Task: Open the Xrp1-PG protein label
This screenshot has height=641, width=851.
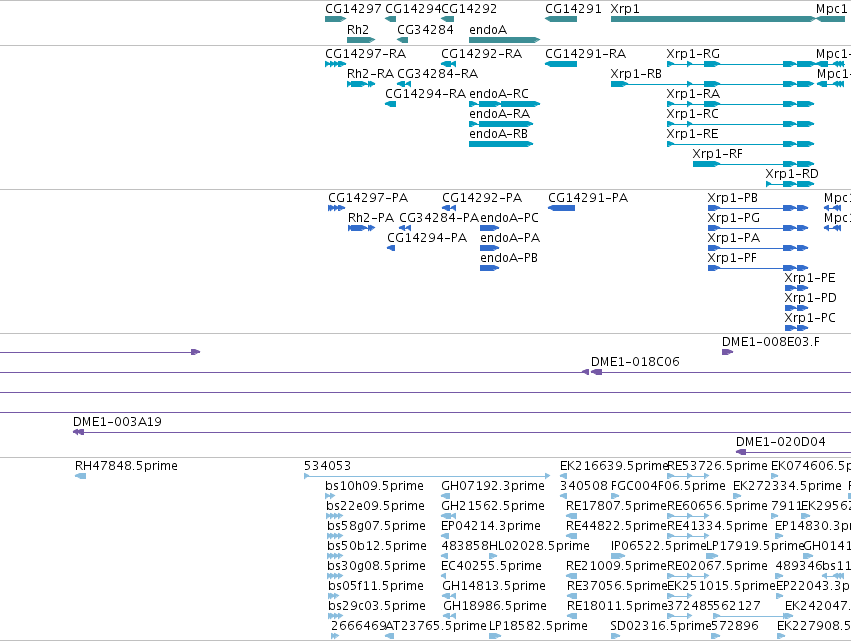Action: point(733,218)
